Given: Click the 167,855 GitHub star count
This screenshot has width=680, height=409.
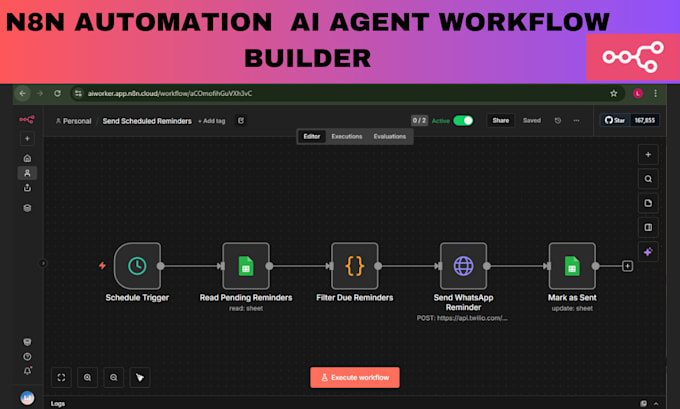Looking at the screenshot, I should (644, 120).
